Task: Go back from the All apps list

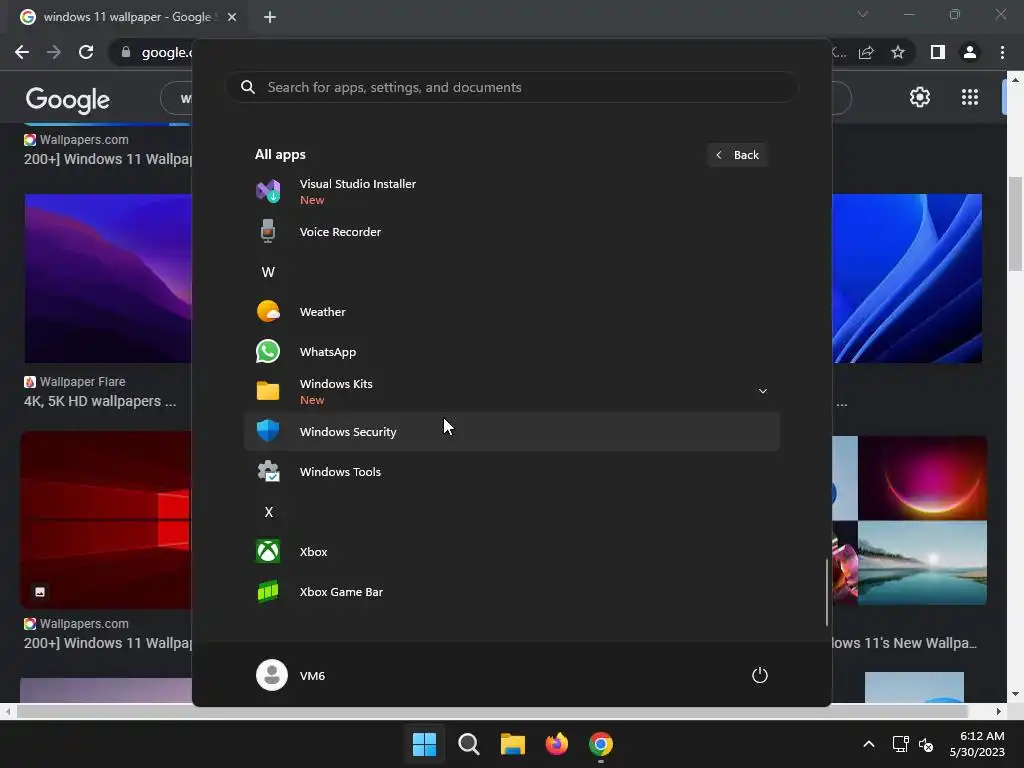Action: [737, 155]
